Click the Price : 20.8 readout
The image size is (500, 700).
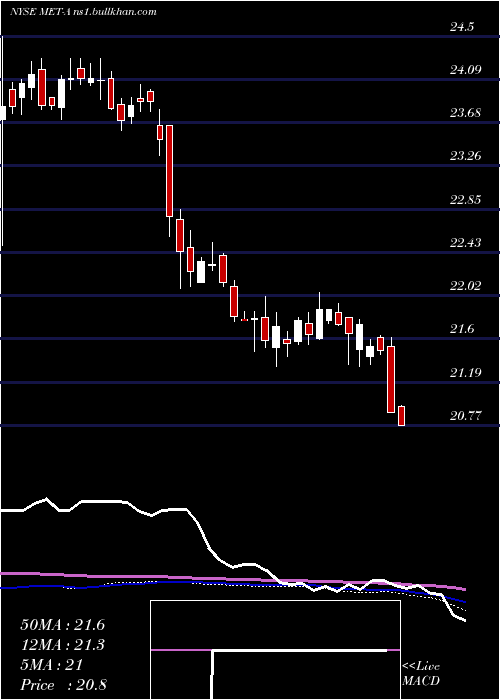point(63,685)
